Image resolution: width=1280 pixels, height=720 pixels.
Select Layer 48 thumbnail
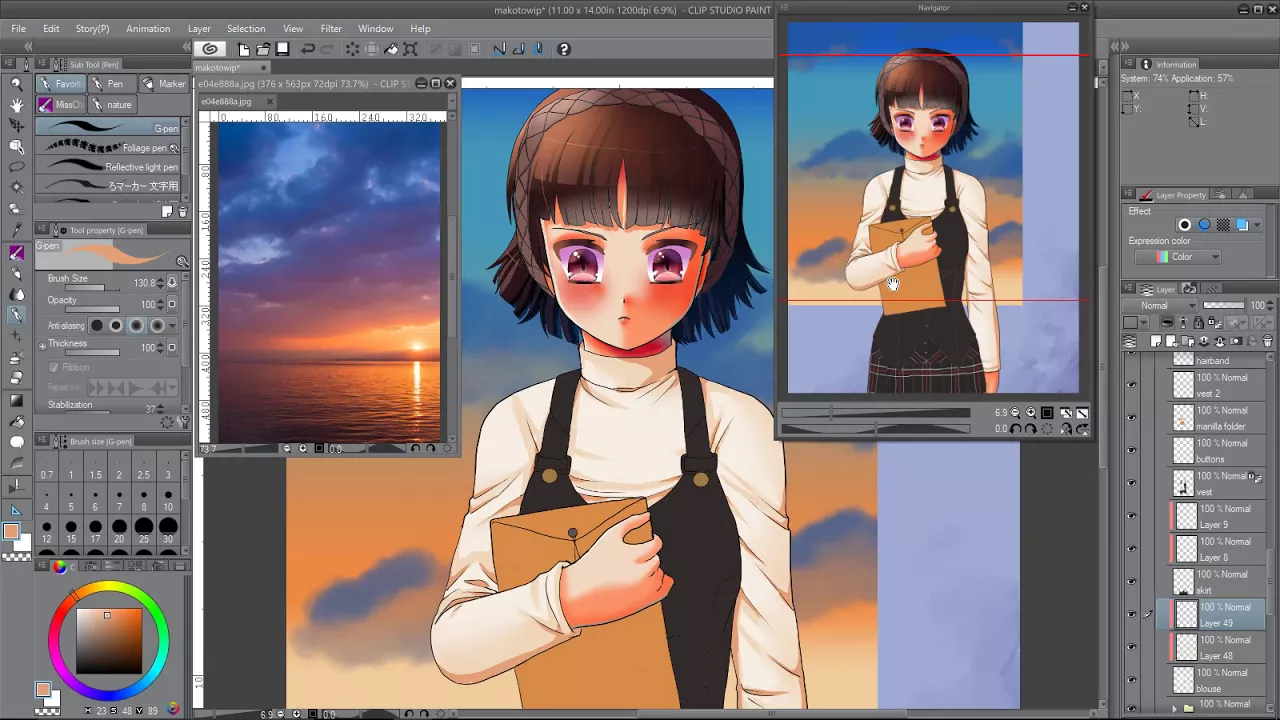(x=1185, y=647)
